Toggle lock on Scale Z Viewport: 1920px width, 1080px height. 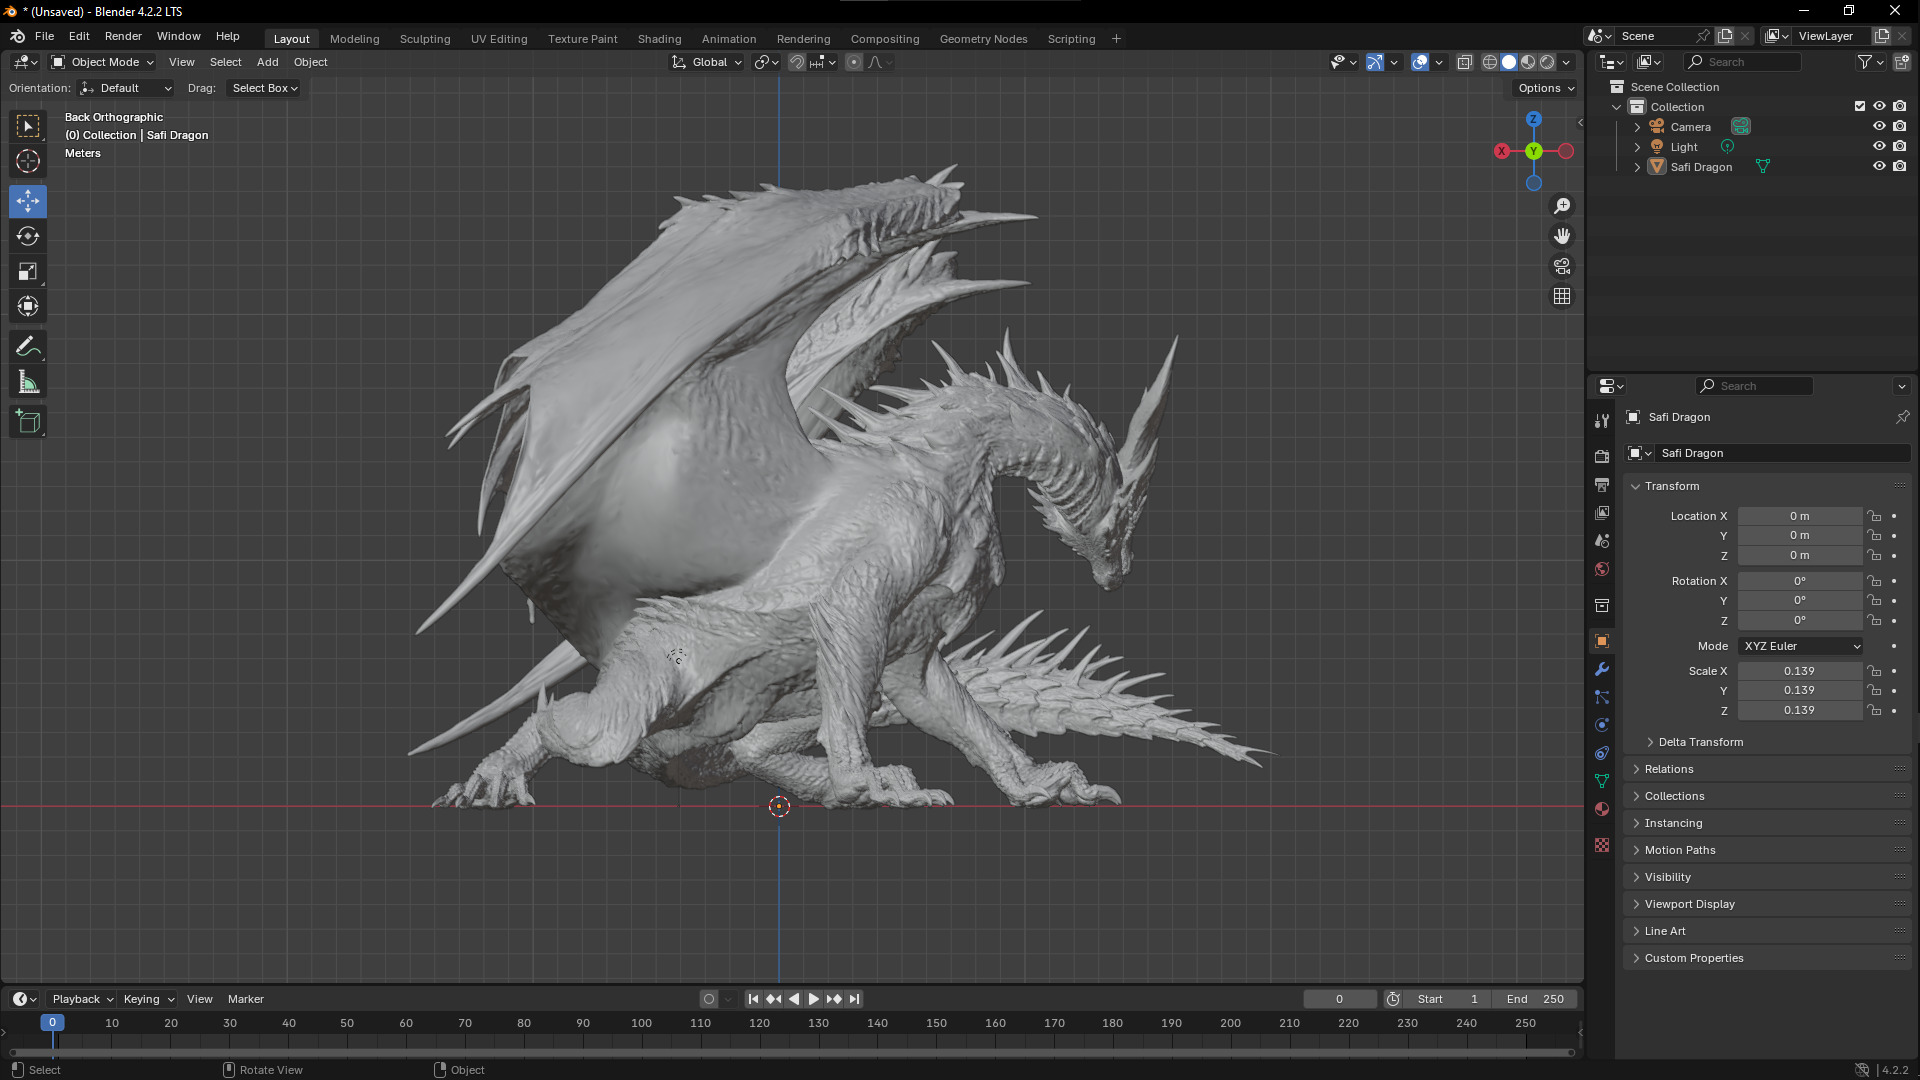point(1875,710)
